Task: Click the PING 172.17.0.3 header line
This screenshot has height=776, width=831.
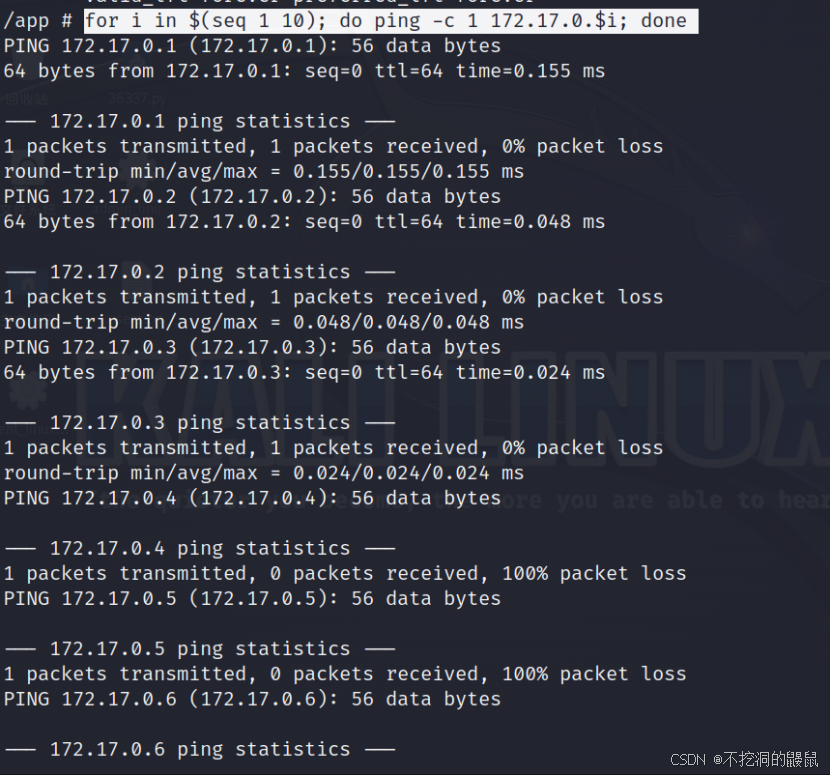Action: click(252, 347)
